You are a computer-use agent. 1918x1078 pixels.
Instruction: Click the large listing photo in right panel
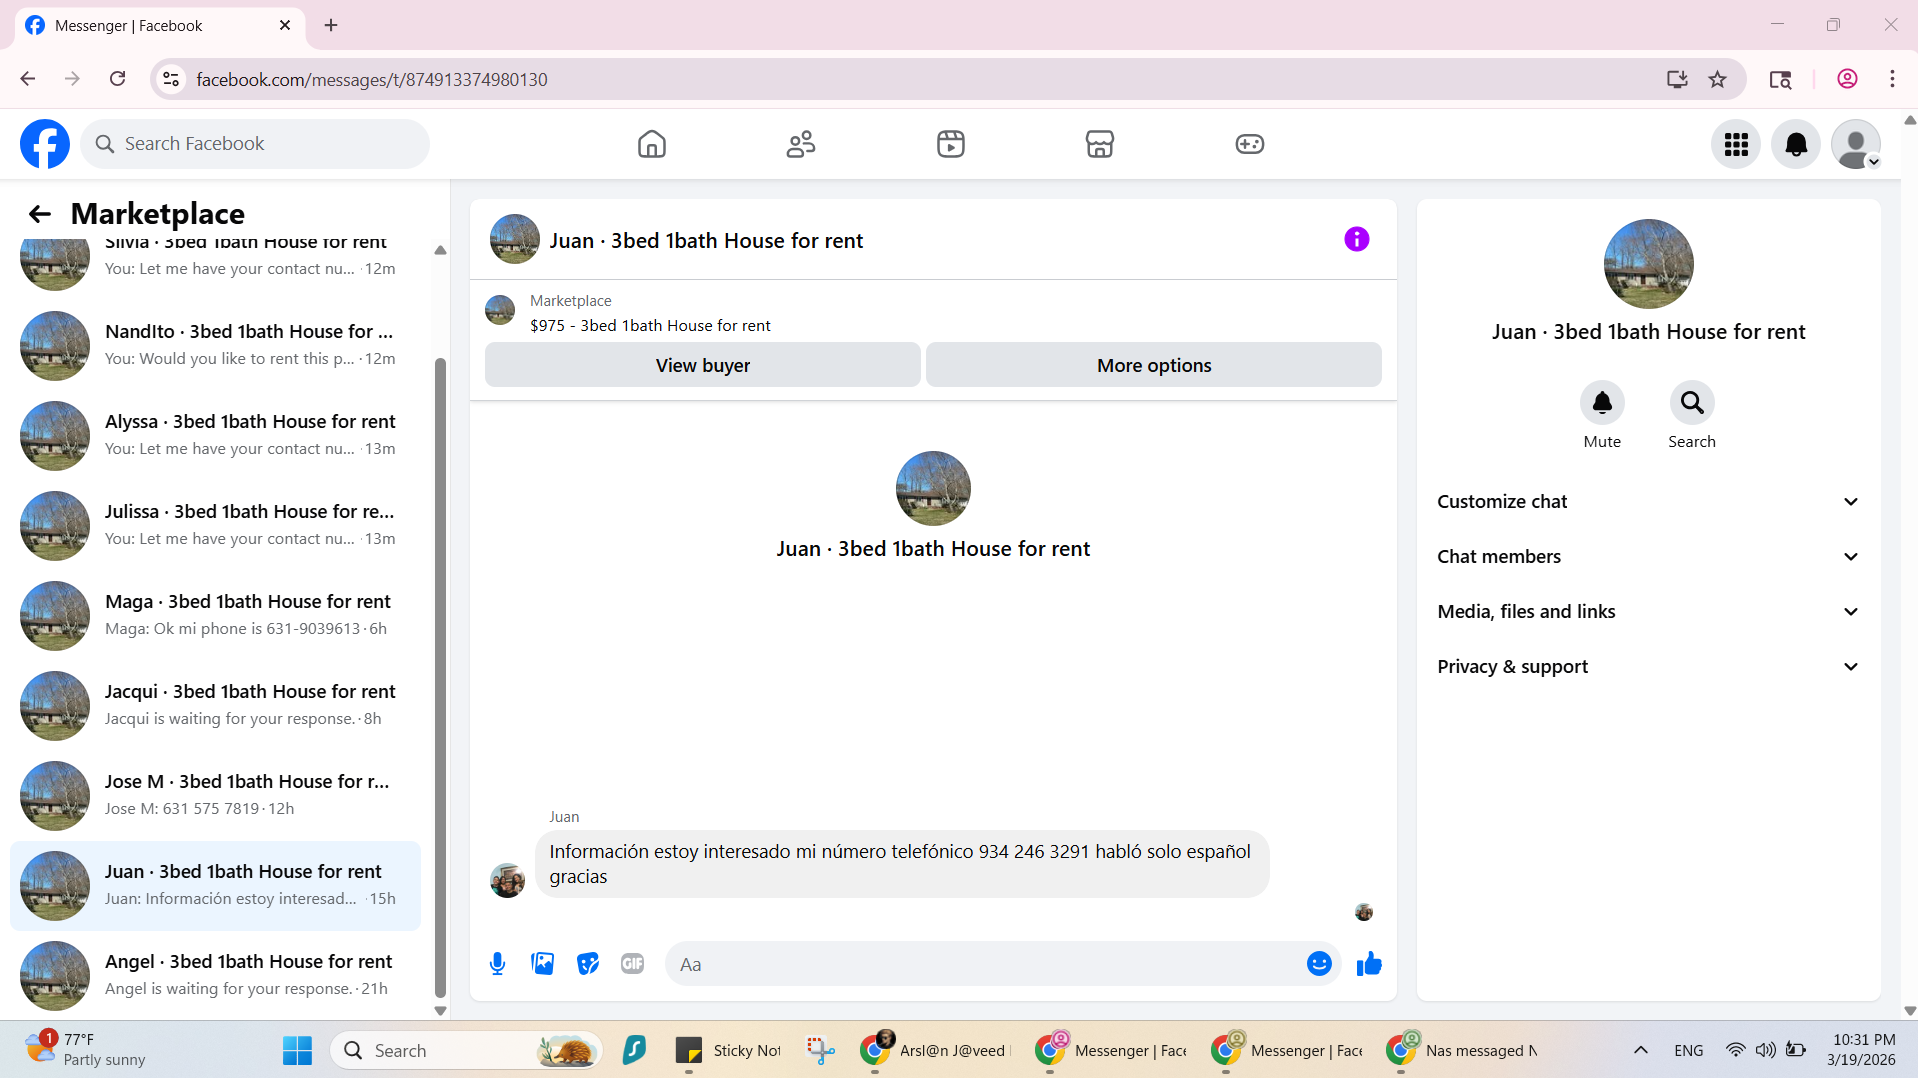pos(1648,264)
